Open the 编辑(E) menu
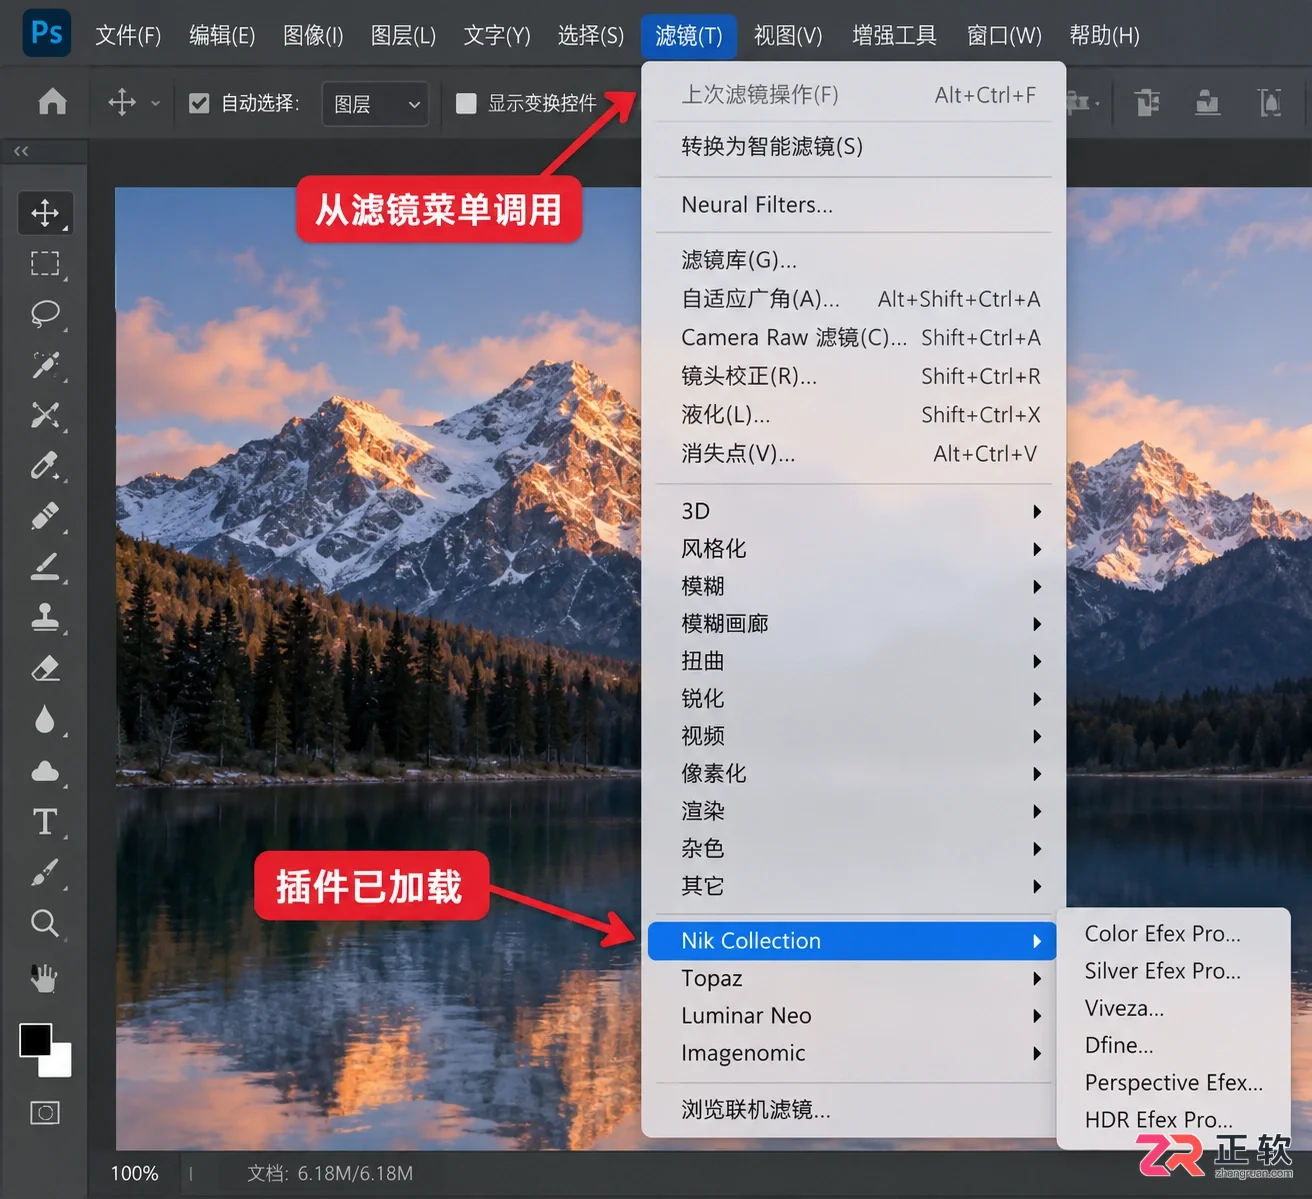Viewport: 1312px width, 1199px height. click(x=222, y=35)
